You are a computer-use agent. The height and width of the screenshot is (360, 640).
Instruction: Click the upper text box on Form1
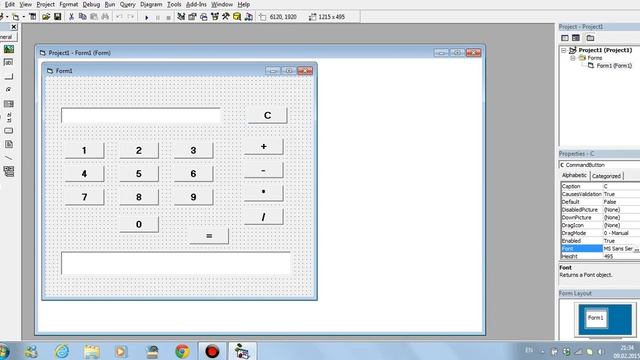coord(141,116)
